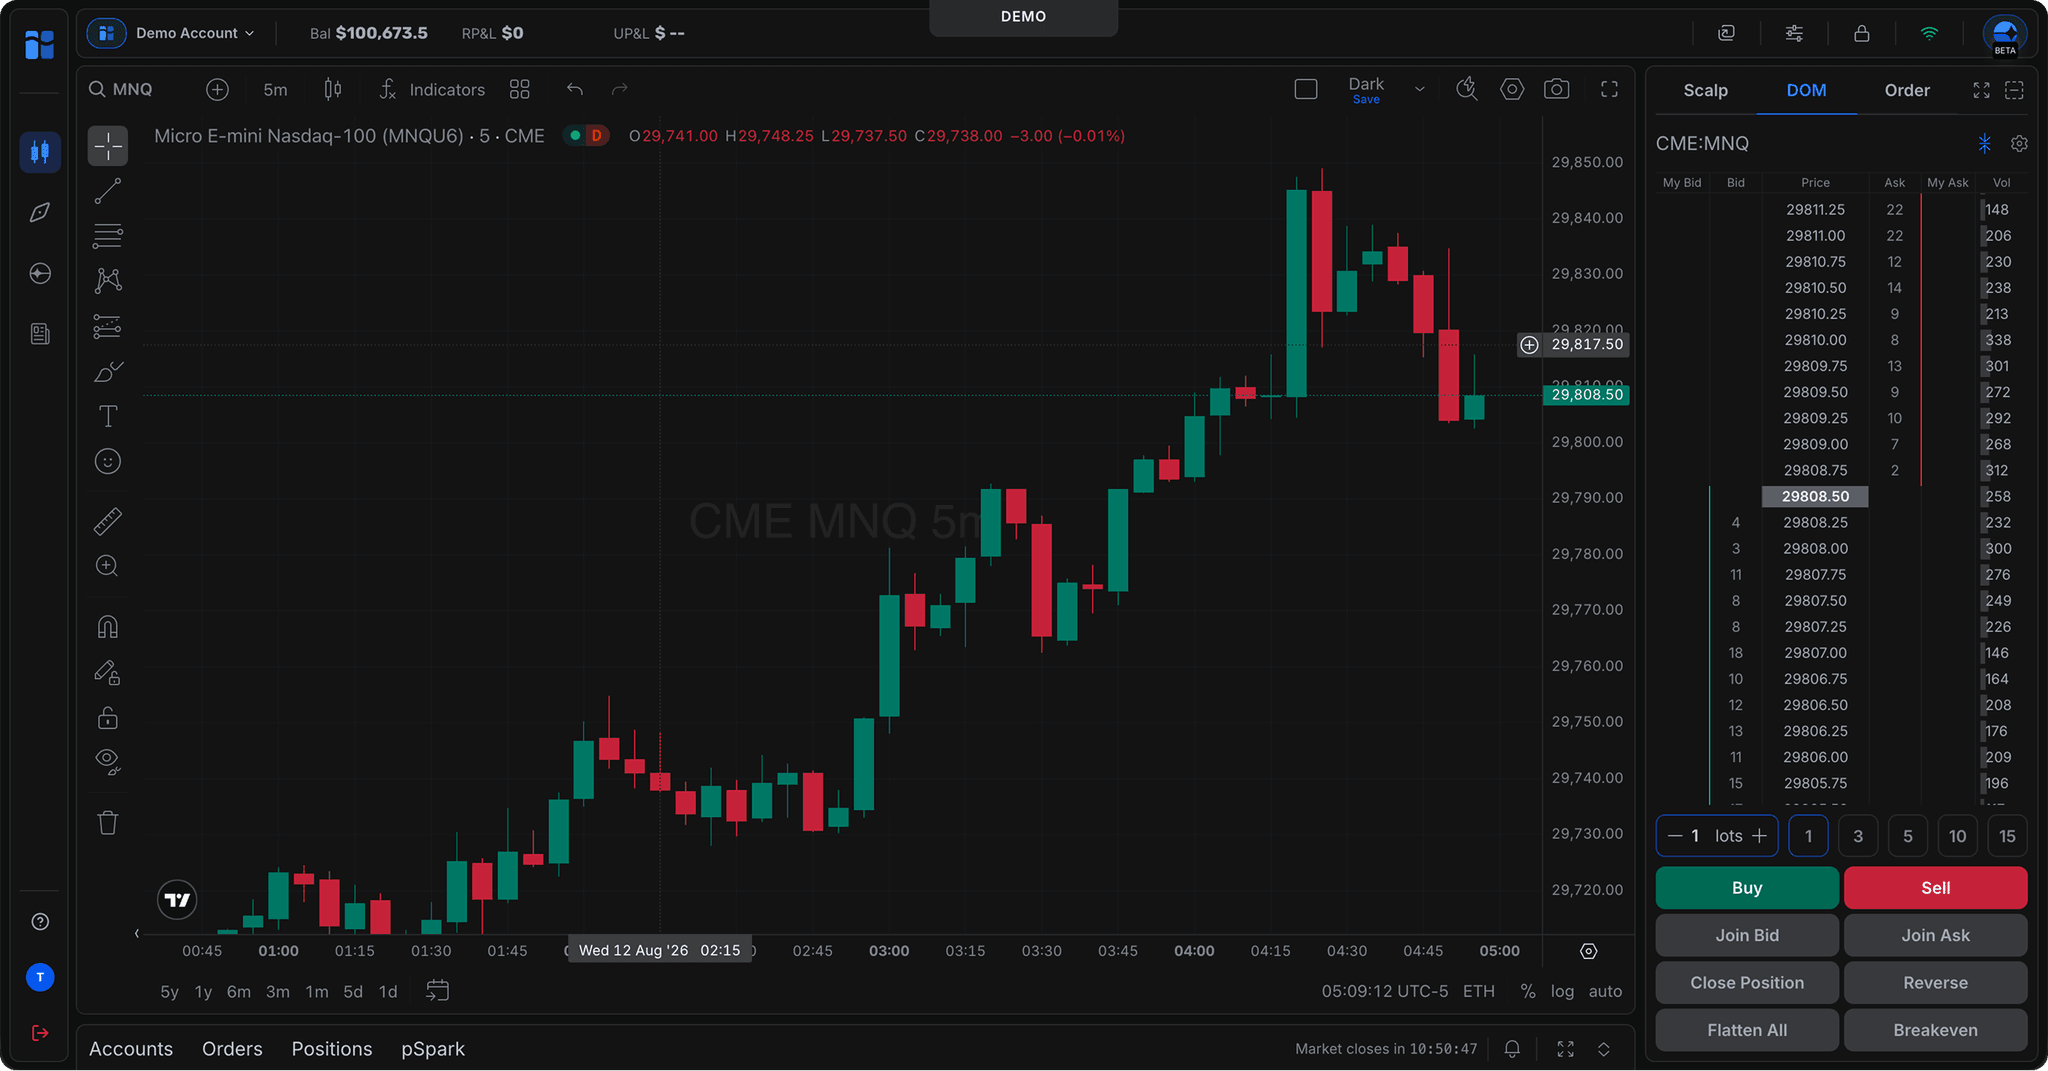Toggle auto scale
Image resolution: width=2048 pixels, height=1071 pixels.
click(1605, 991)
